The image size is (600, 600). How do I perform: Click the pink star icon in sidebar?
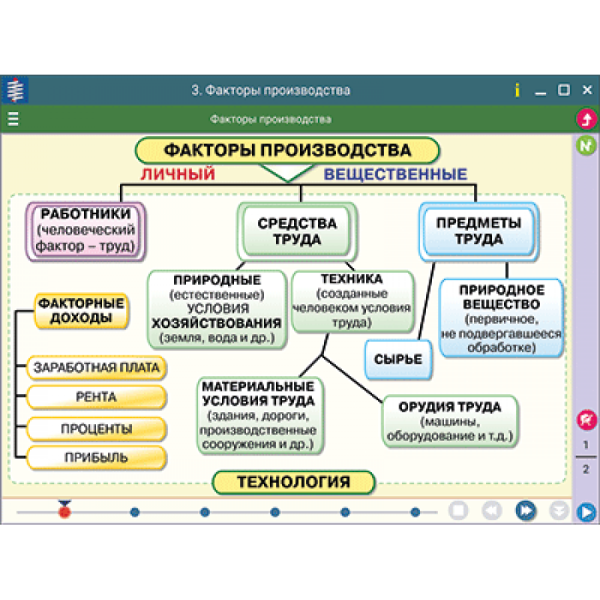click(x=586, y=420)
